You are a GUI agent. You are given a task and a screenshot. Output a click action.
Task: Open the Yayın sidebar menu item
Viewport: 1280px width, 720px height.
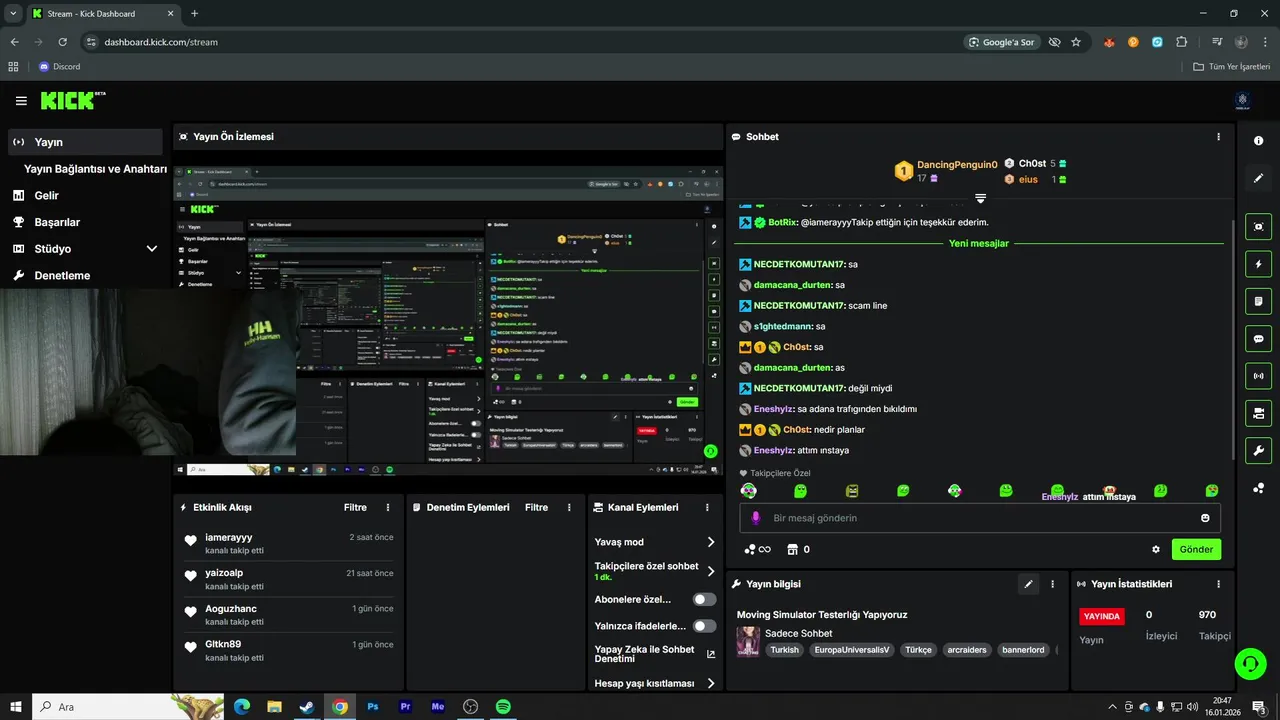(85, 142)
